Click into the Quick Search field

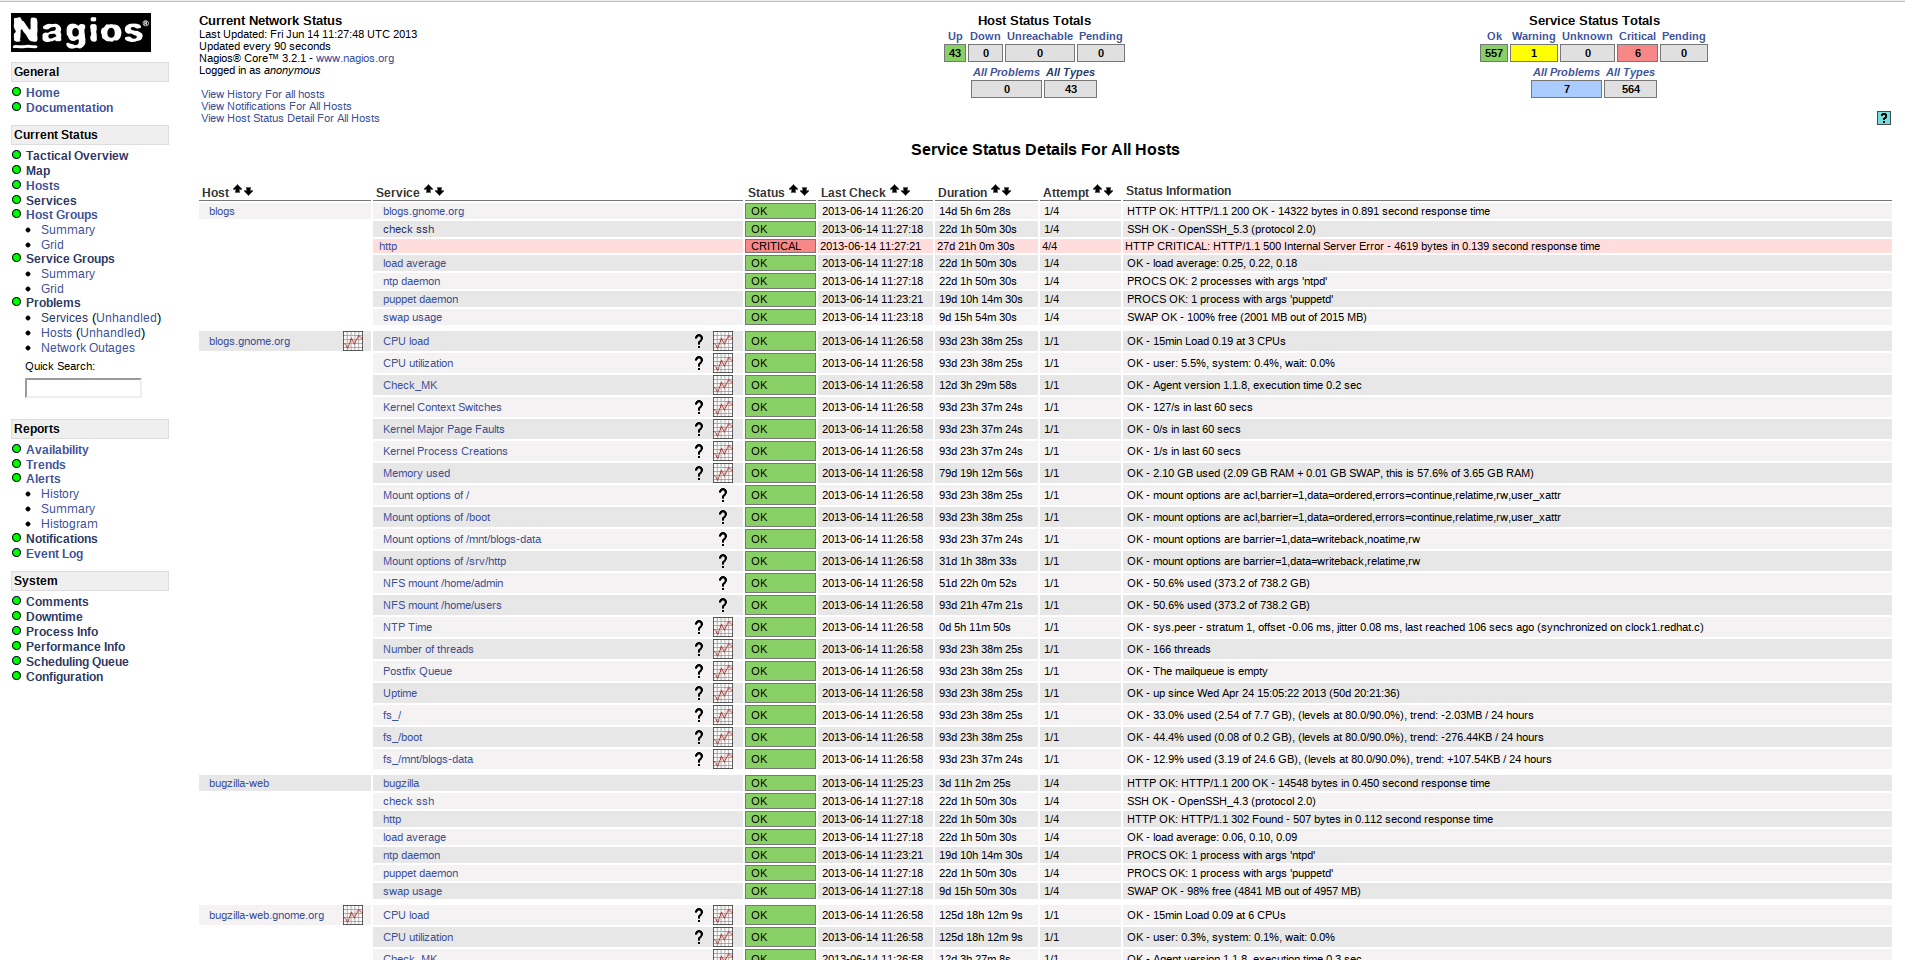pos(83,388)
